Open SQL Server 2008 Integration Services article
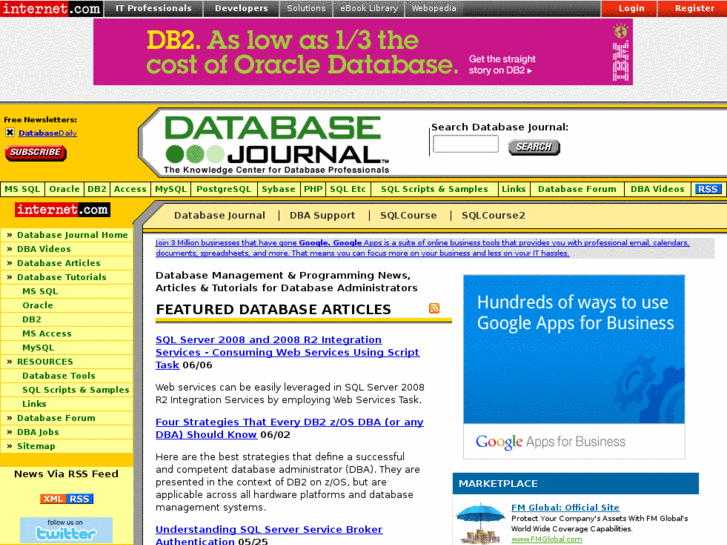The height and width of the screenshot is (545, 727). (287, 352)
